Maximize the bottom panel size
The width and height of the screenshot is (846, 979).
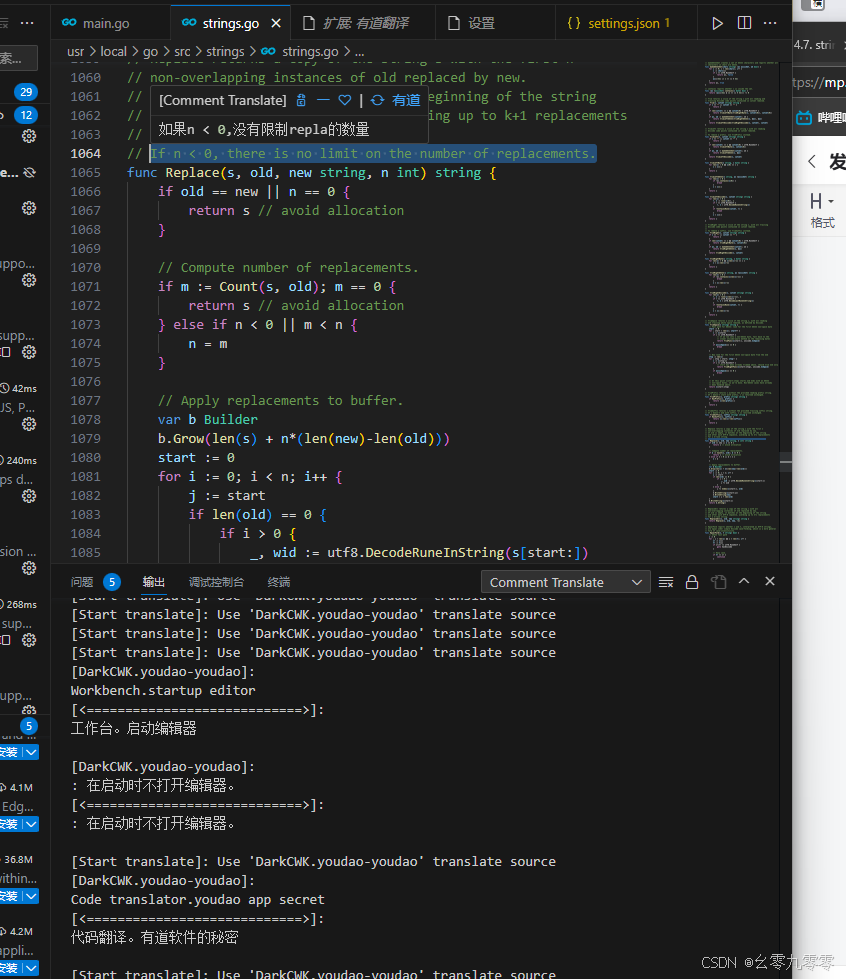coord(744,581)
